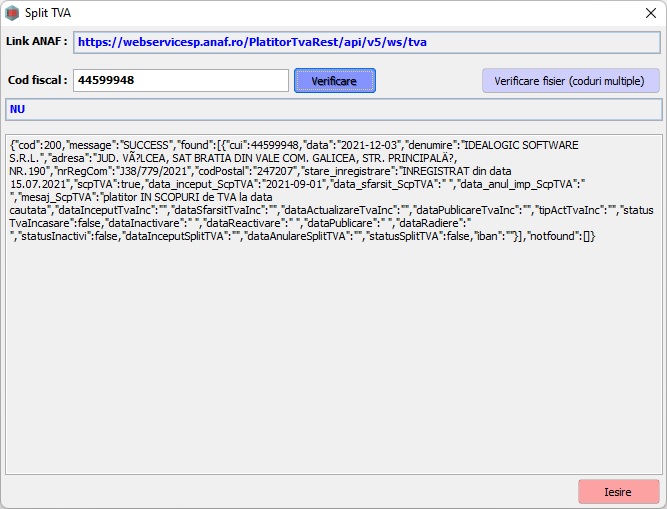Screen dimensions: 667x509
Task: Click the date 2021-12-03 in the response
Action: (341, 146)
